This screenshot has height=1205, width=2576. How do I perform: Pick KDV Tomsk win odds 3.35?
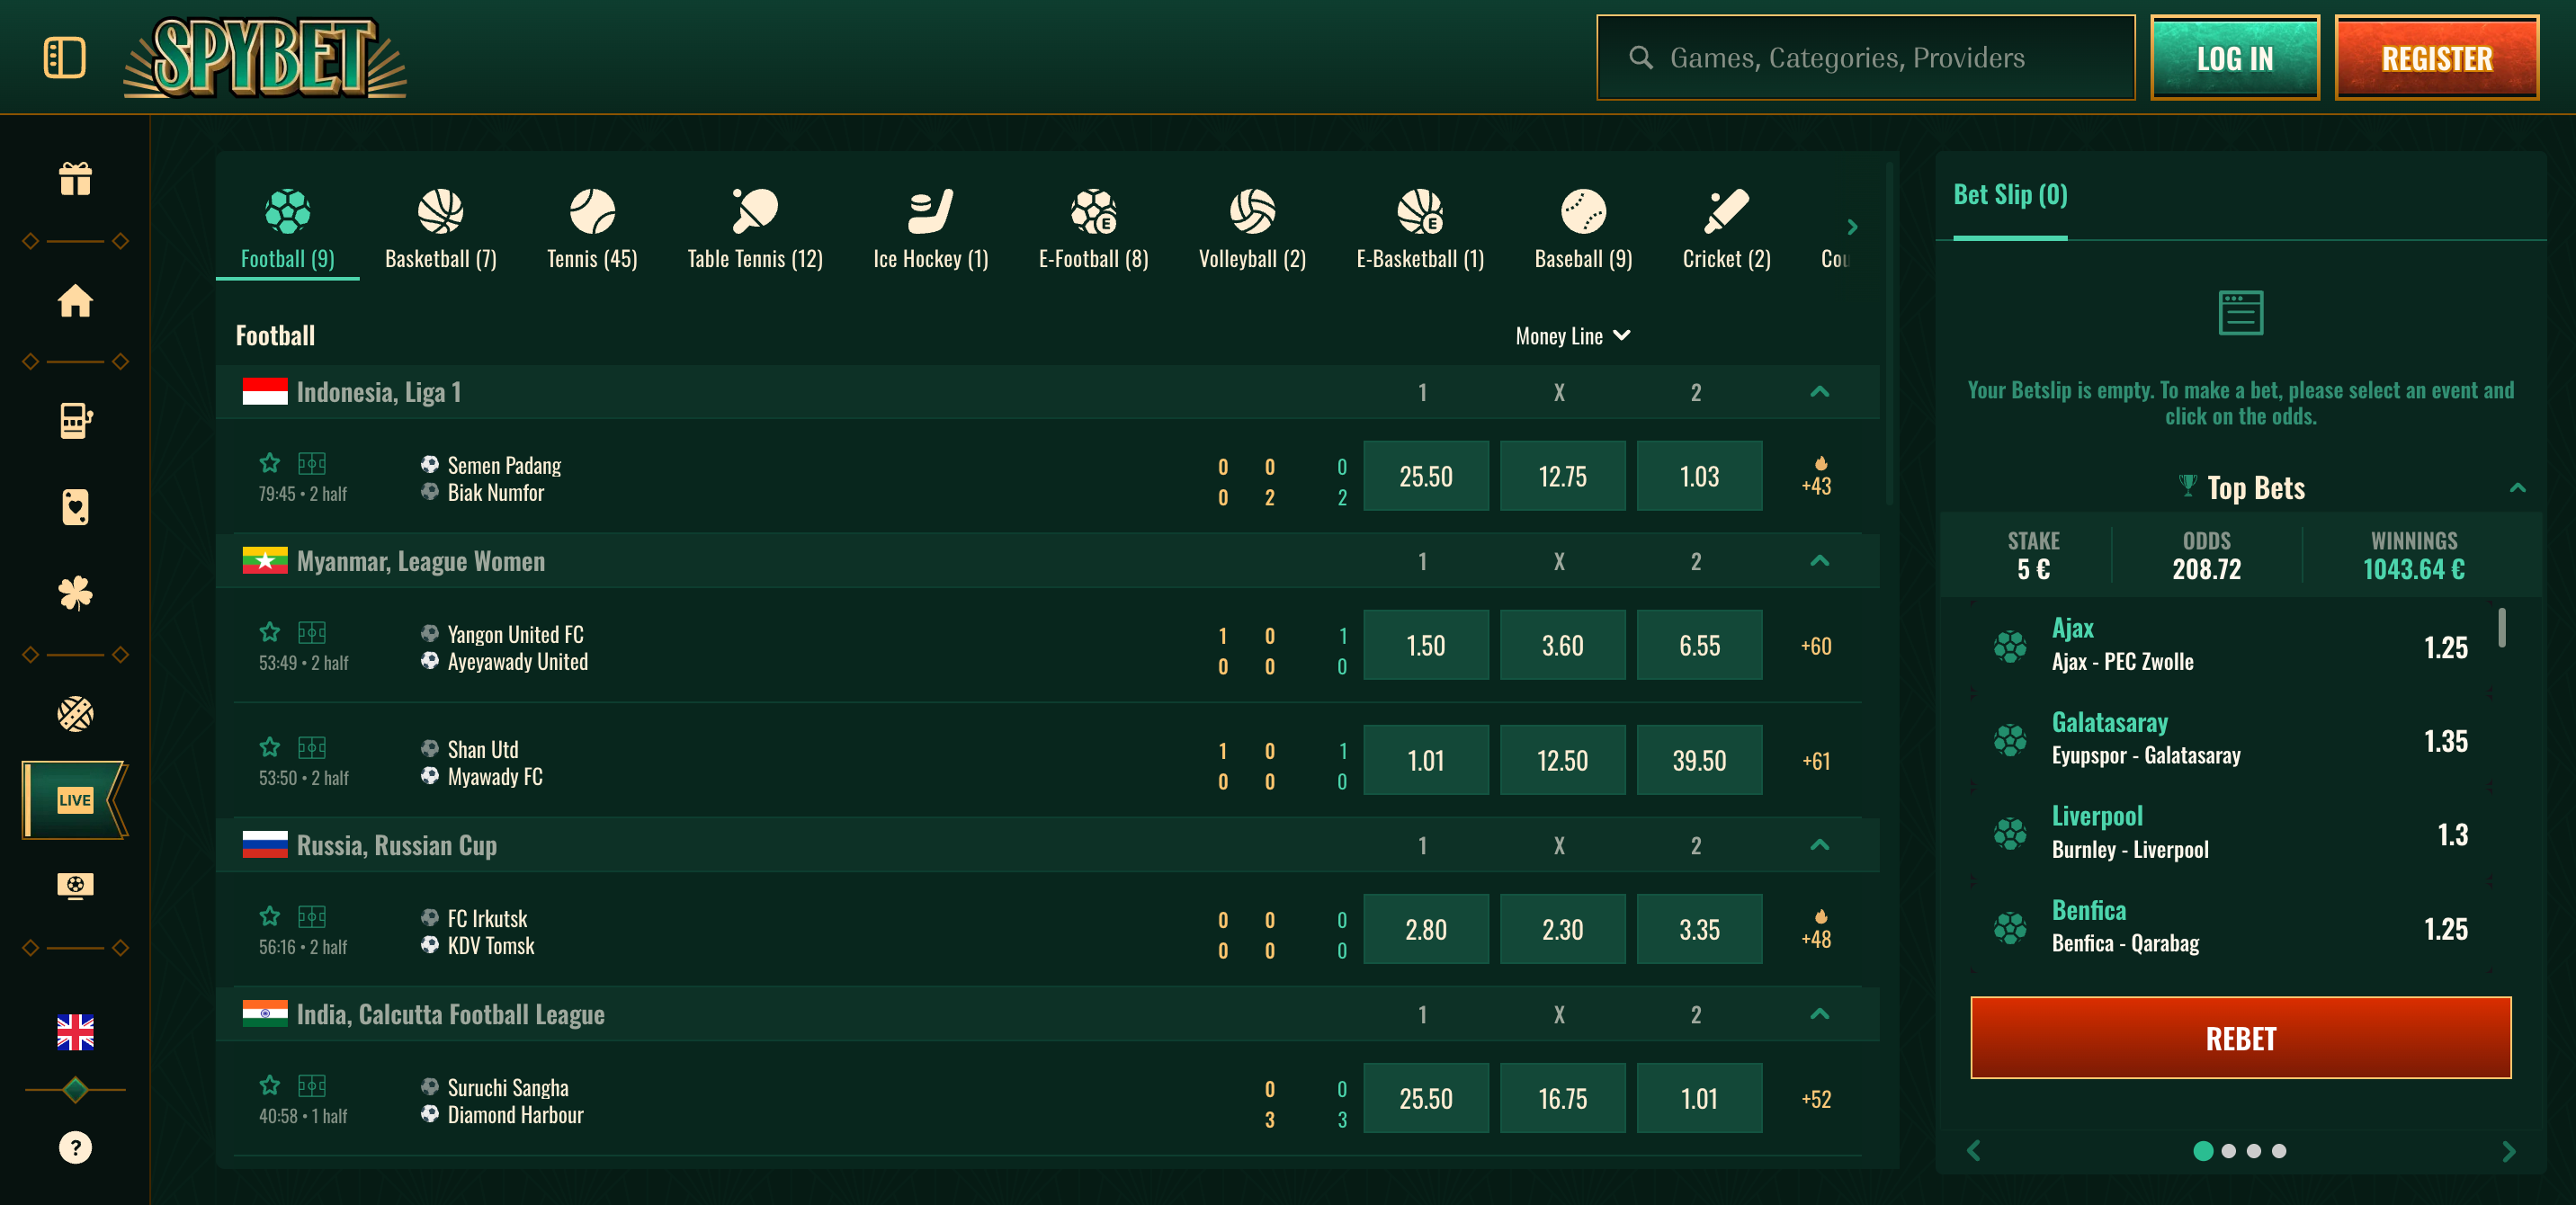coord(1699,929)
